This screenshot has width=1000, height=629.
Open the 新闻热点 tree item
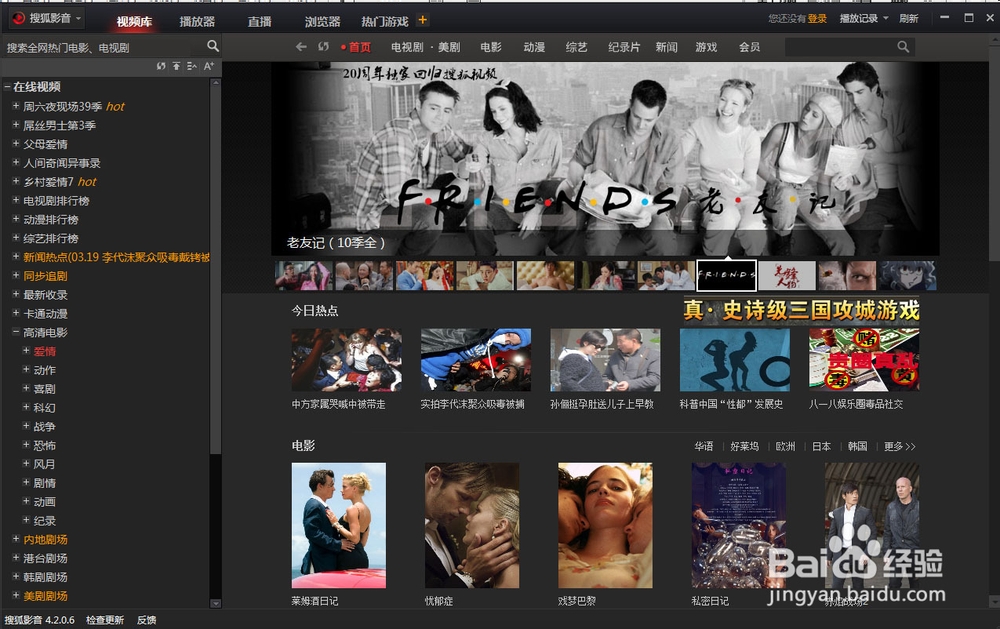pos(116,257)
